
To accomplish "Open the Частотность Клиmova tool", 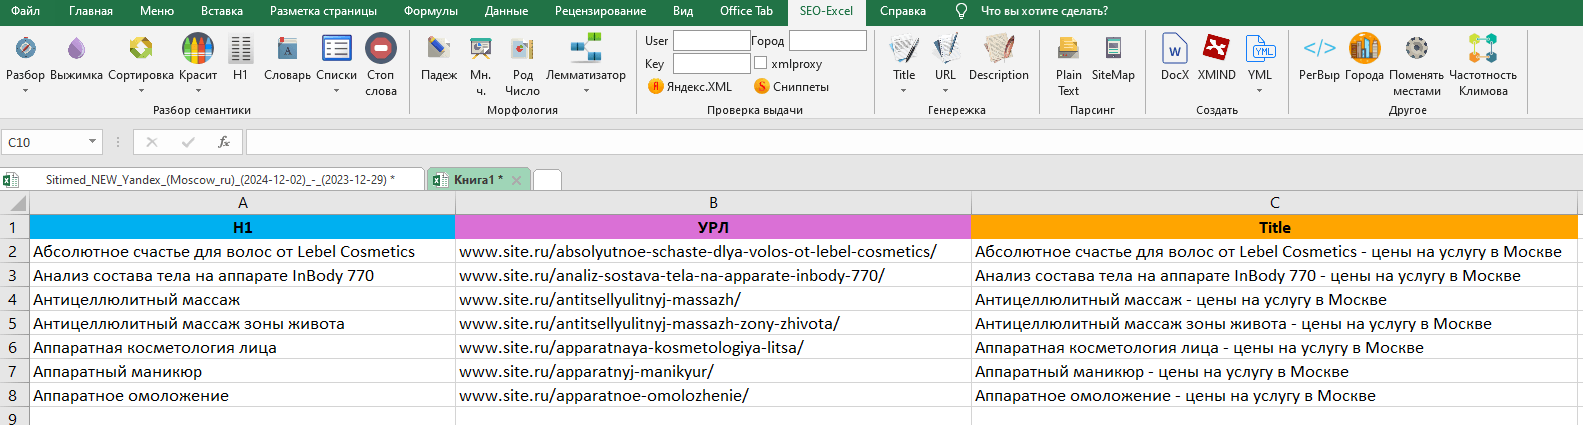I will (1482, 49).
